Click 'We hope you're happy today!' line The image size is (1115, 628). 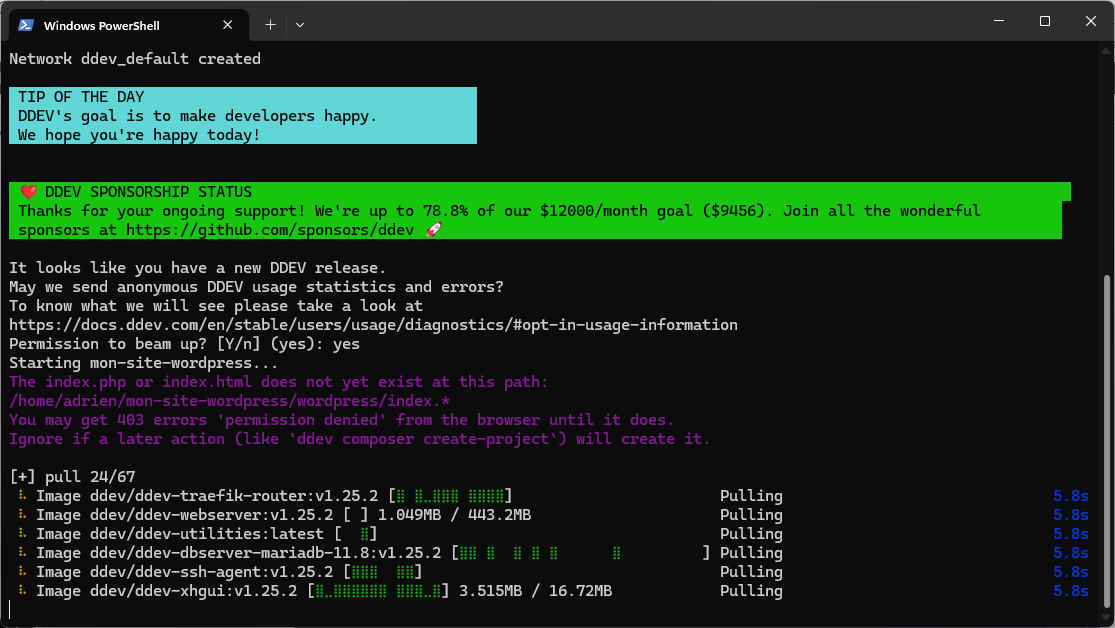(139, 135)
